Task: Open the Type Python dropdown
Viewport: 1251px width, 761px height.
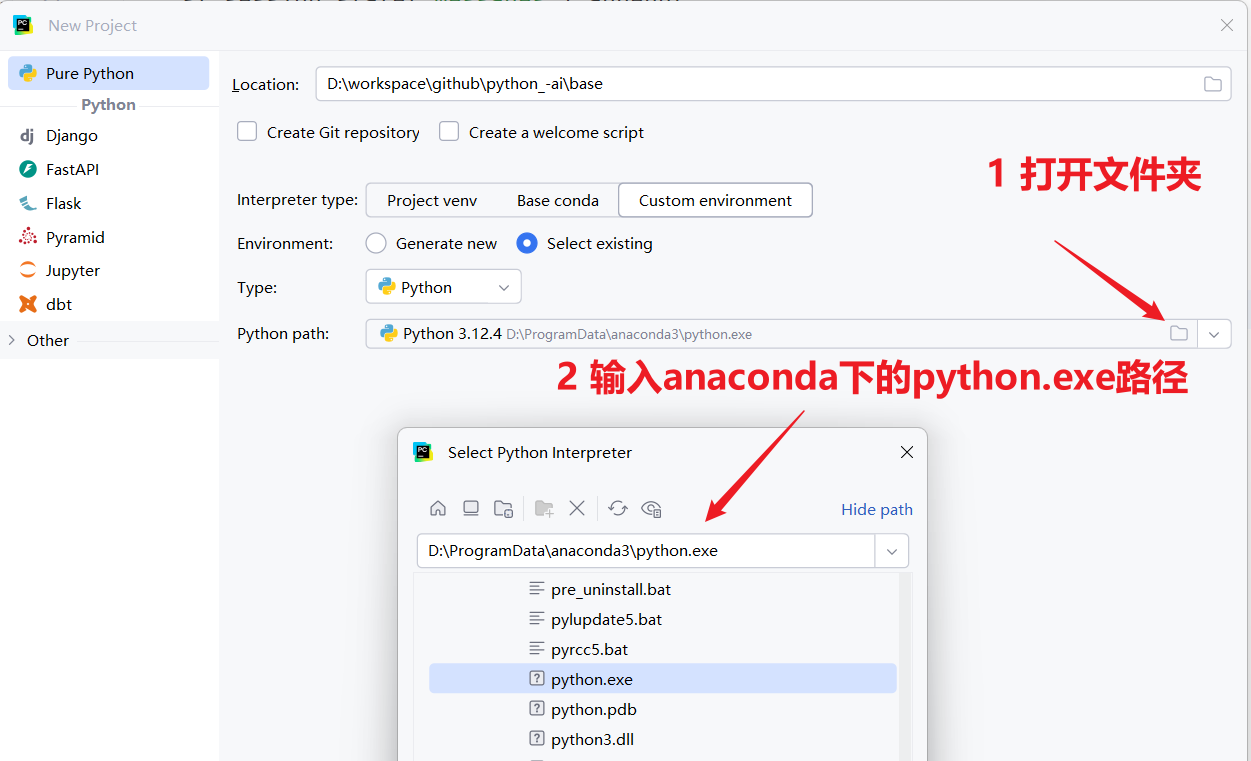Action: click(443, 287)
